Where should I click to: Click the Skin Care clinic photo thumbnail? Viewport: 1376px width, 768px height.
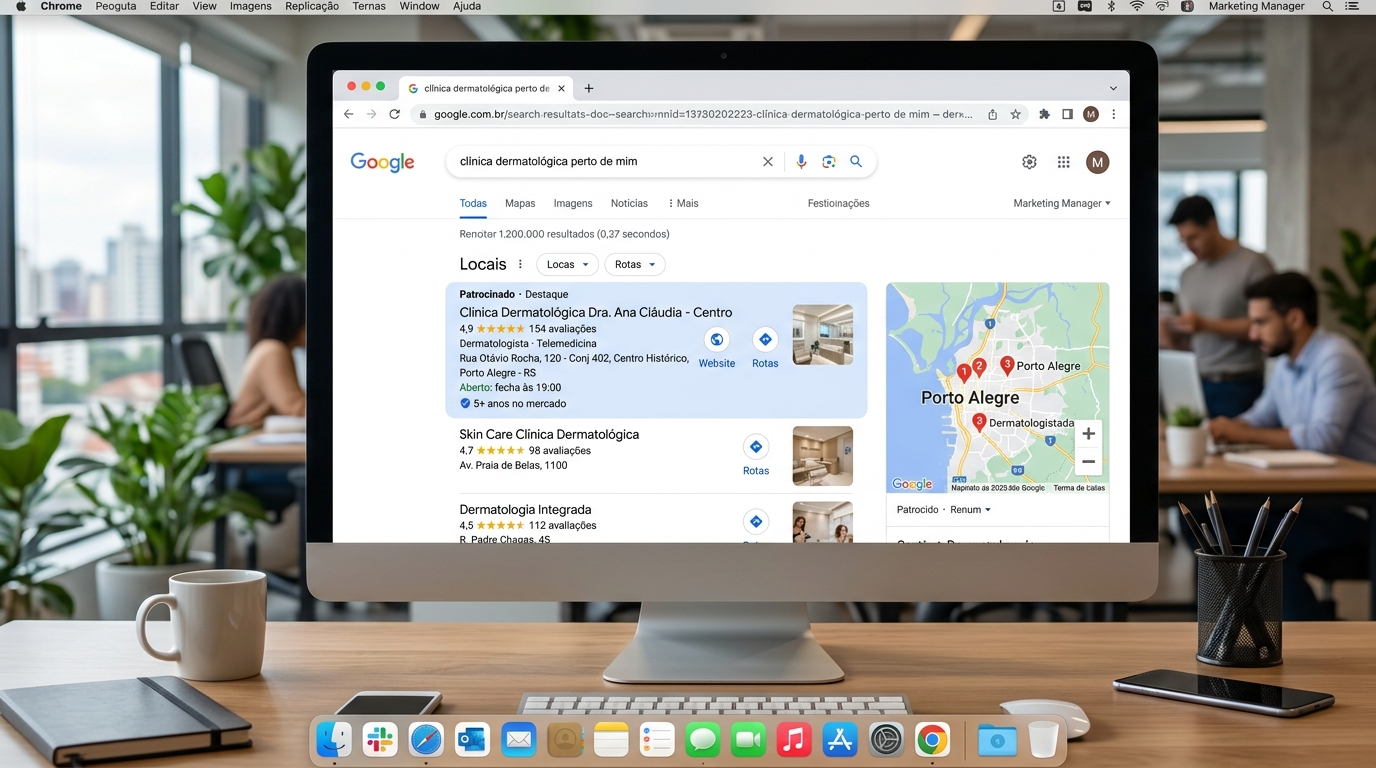tap(822, 456)
